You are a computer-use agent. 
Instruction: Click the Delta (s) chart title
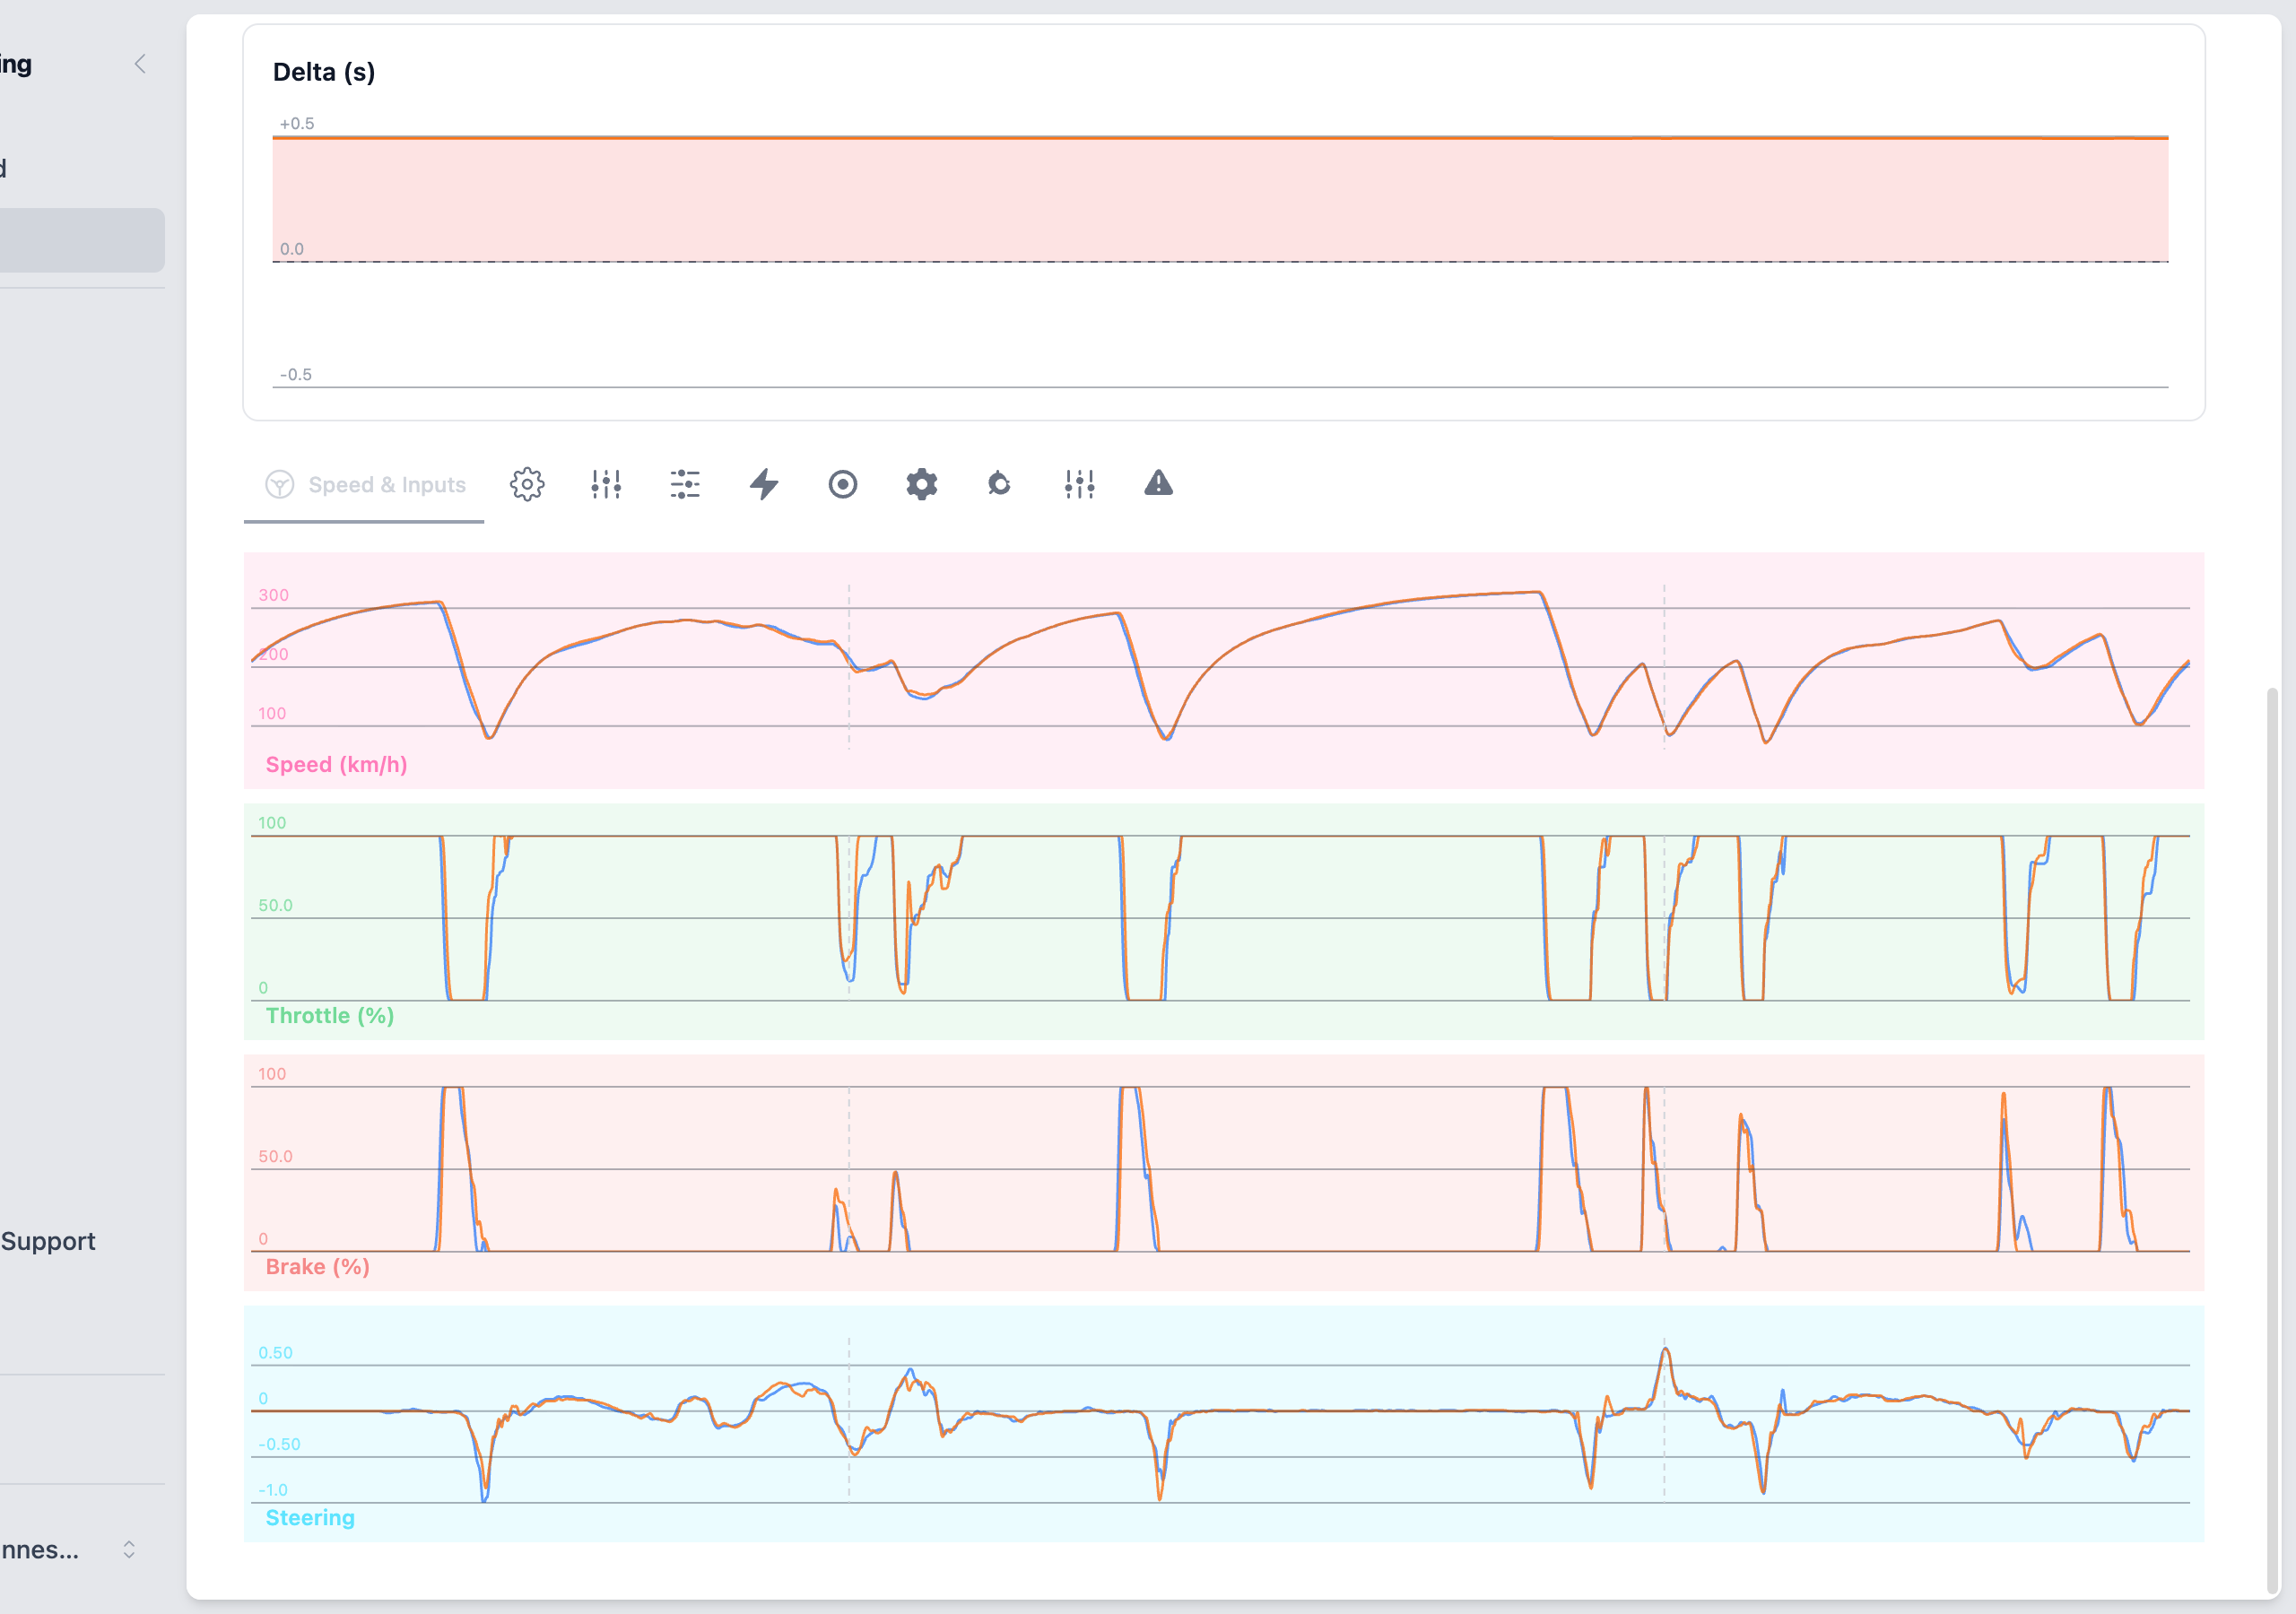pos(324,72)
